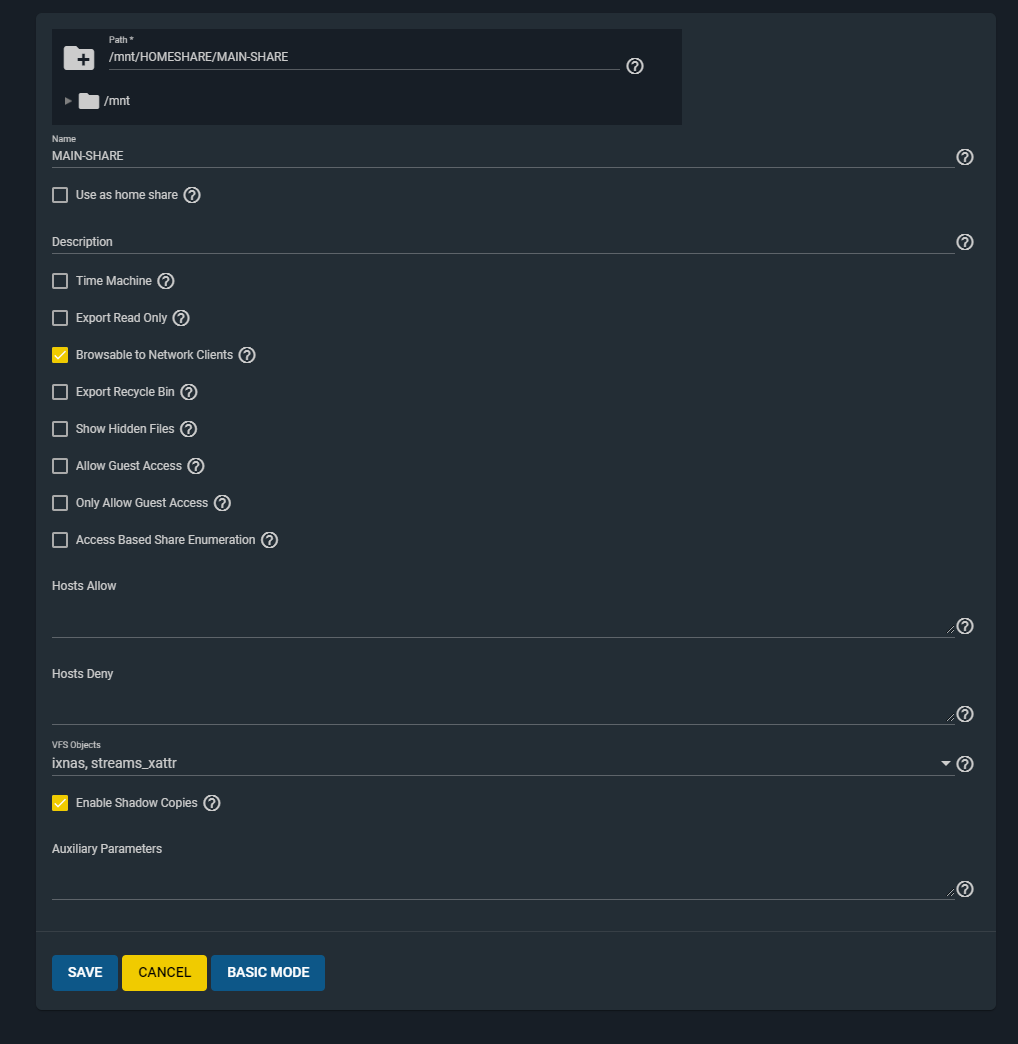Screen dimensions: 1018x1044
Task: Tick the Allow Guest Access checkbox
Action: [x=60, y=466]
